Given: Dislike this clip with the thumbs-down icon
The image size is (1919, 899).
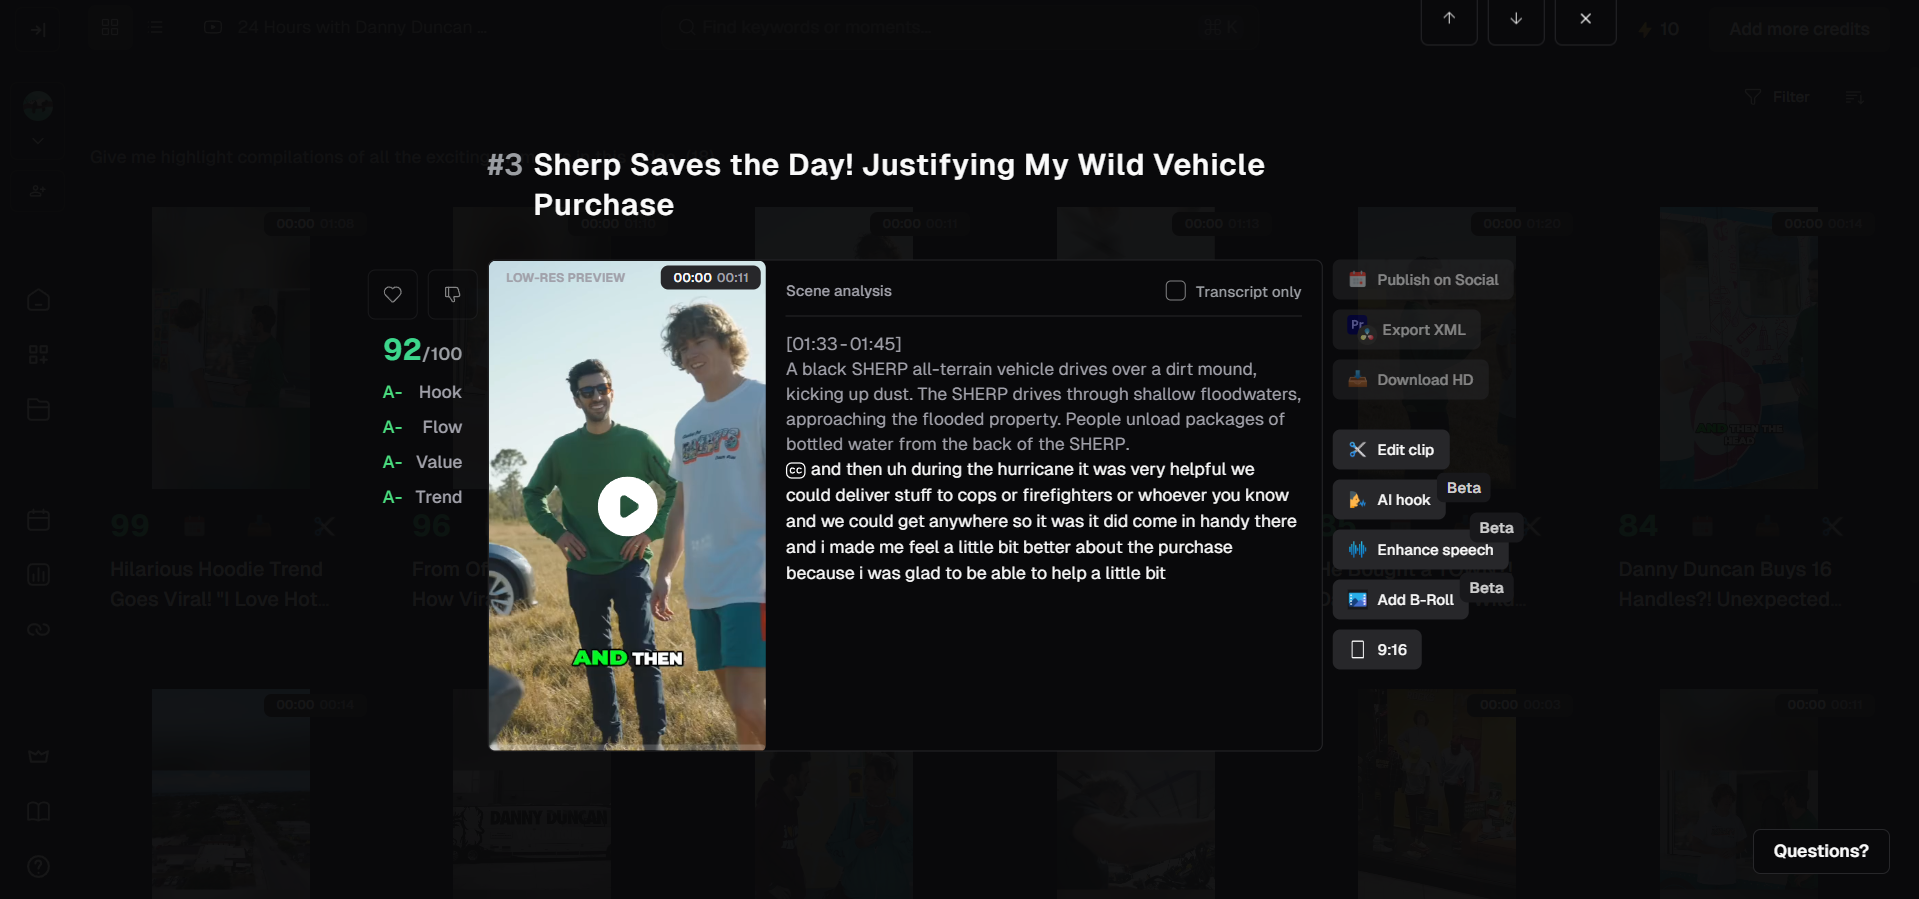Looking at the screenshot, I should coord(453,294).
